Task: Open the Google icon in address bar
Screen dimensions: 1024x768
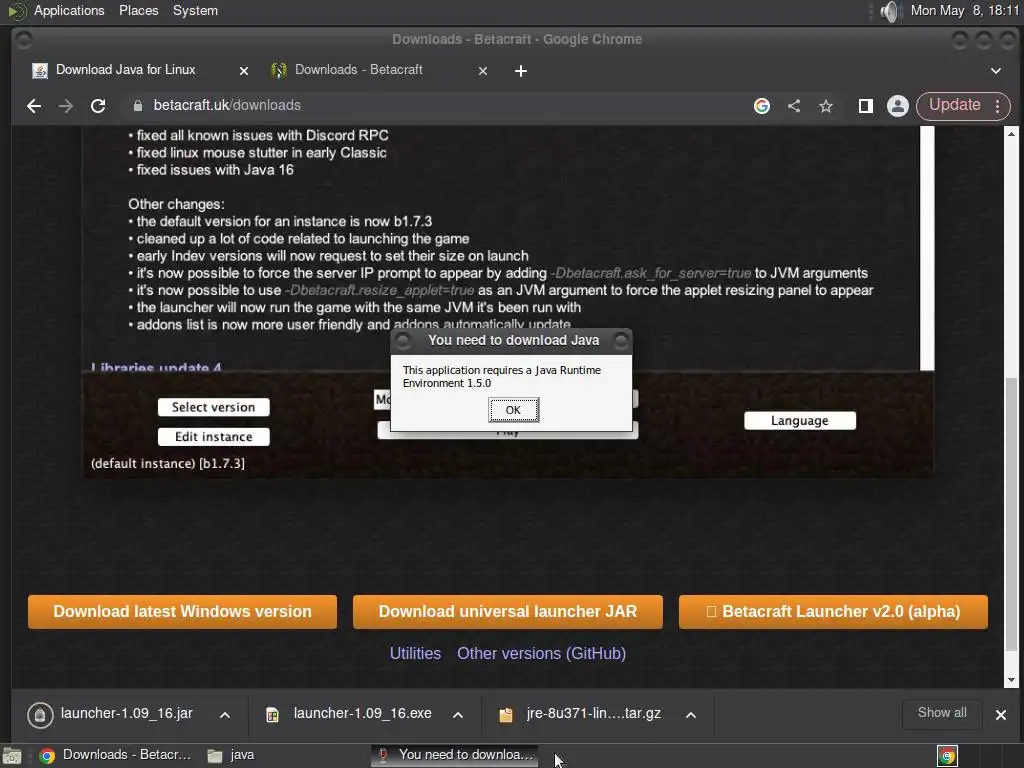Action: pos(761,106)
